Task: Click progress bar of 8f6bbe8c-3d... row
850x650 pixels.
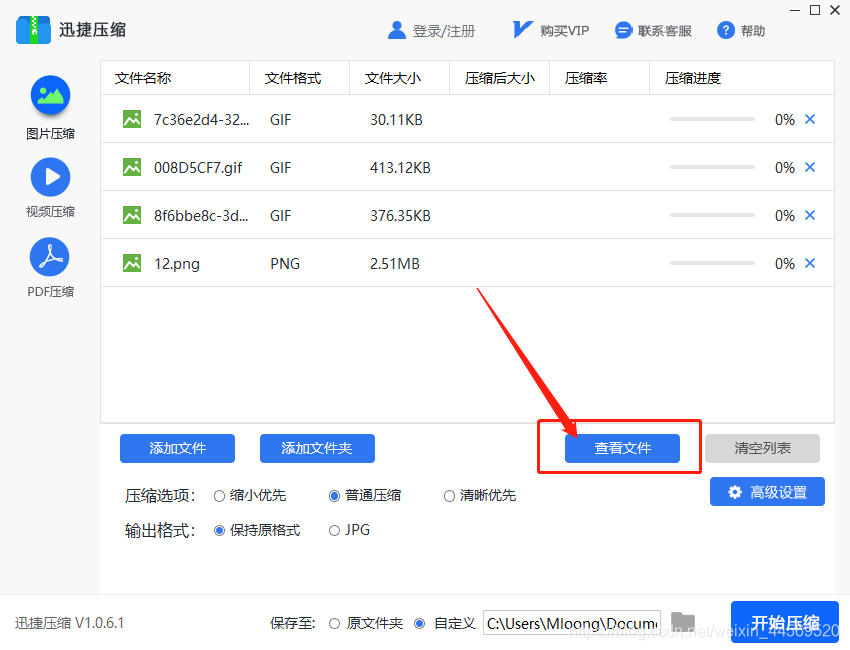Action: [712, 215]
